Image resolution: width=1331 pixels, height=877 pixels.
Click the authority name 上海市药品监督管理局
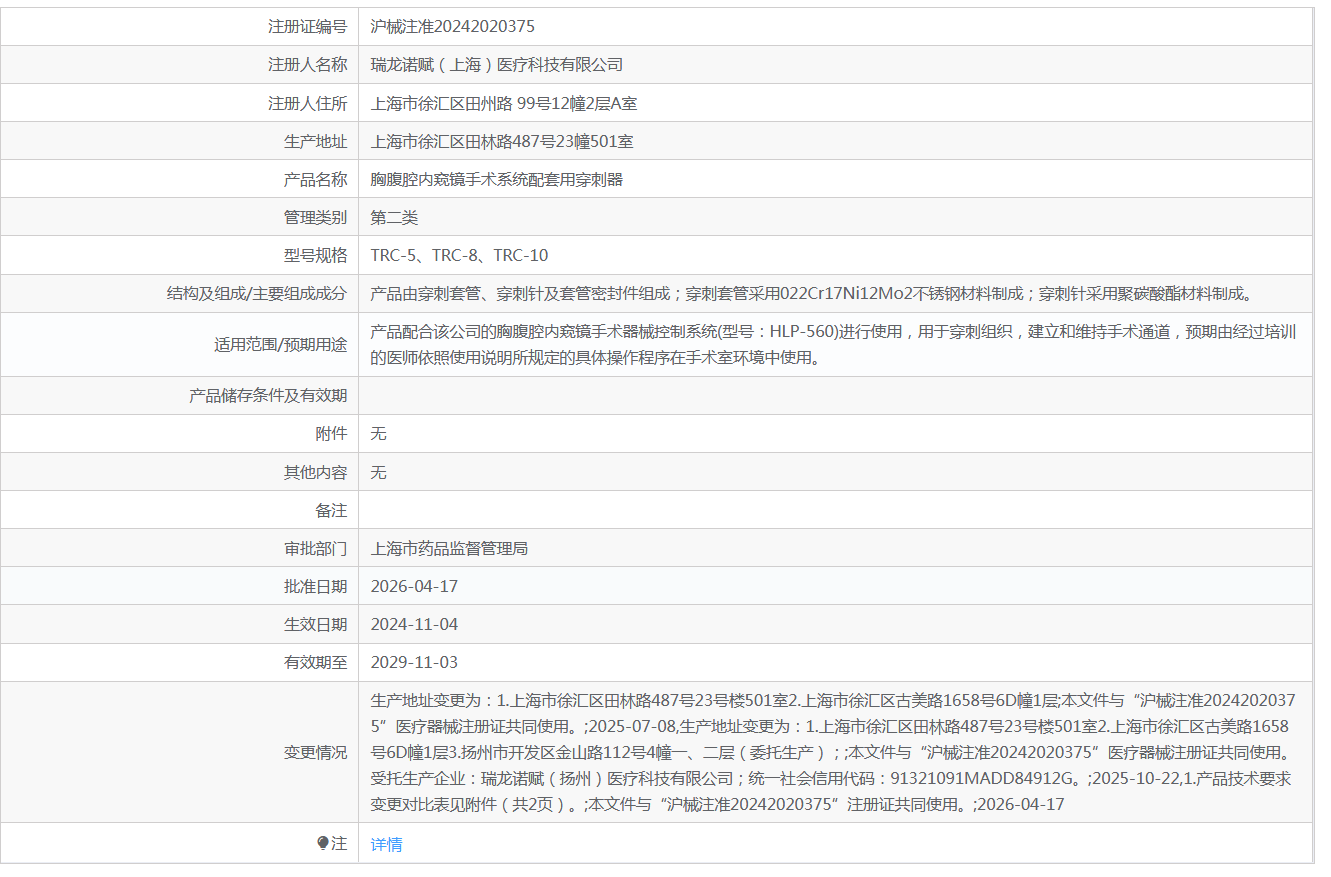coord(449,548)
